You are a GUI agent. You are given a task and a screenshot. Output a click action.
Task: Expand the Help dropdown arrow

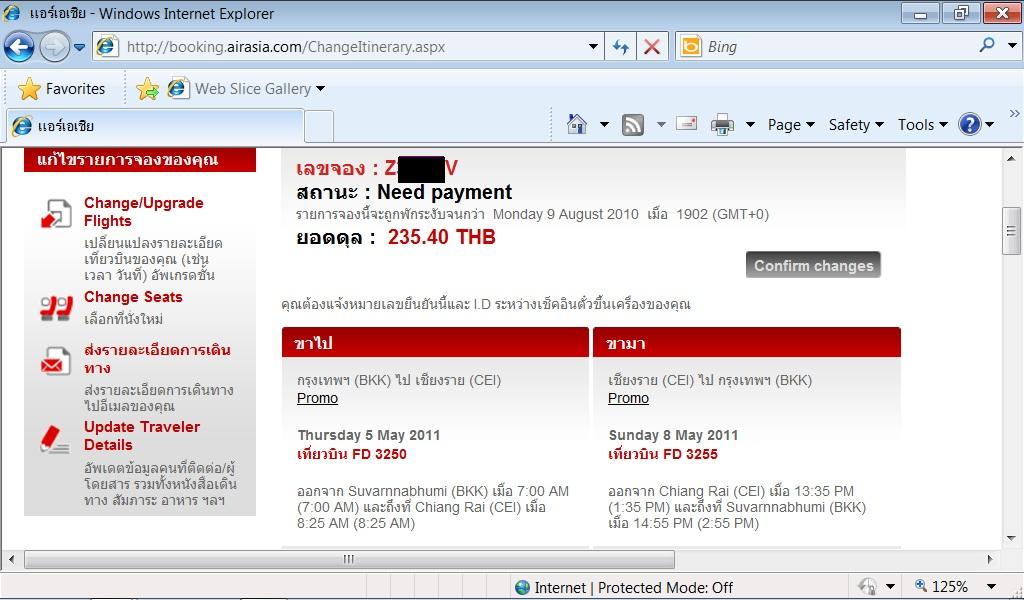click(x=990, y=124)
